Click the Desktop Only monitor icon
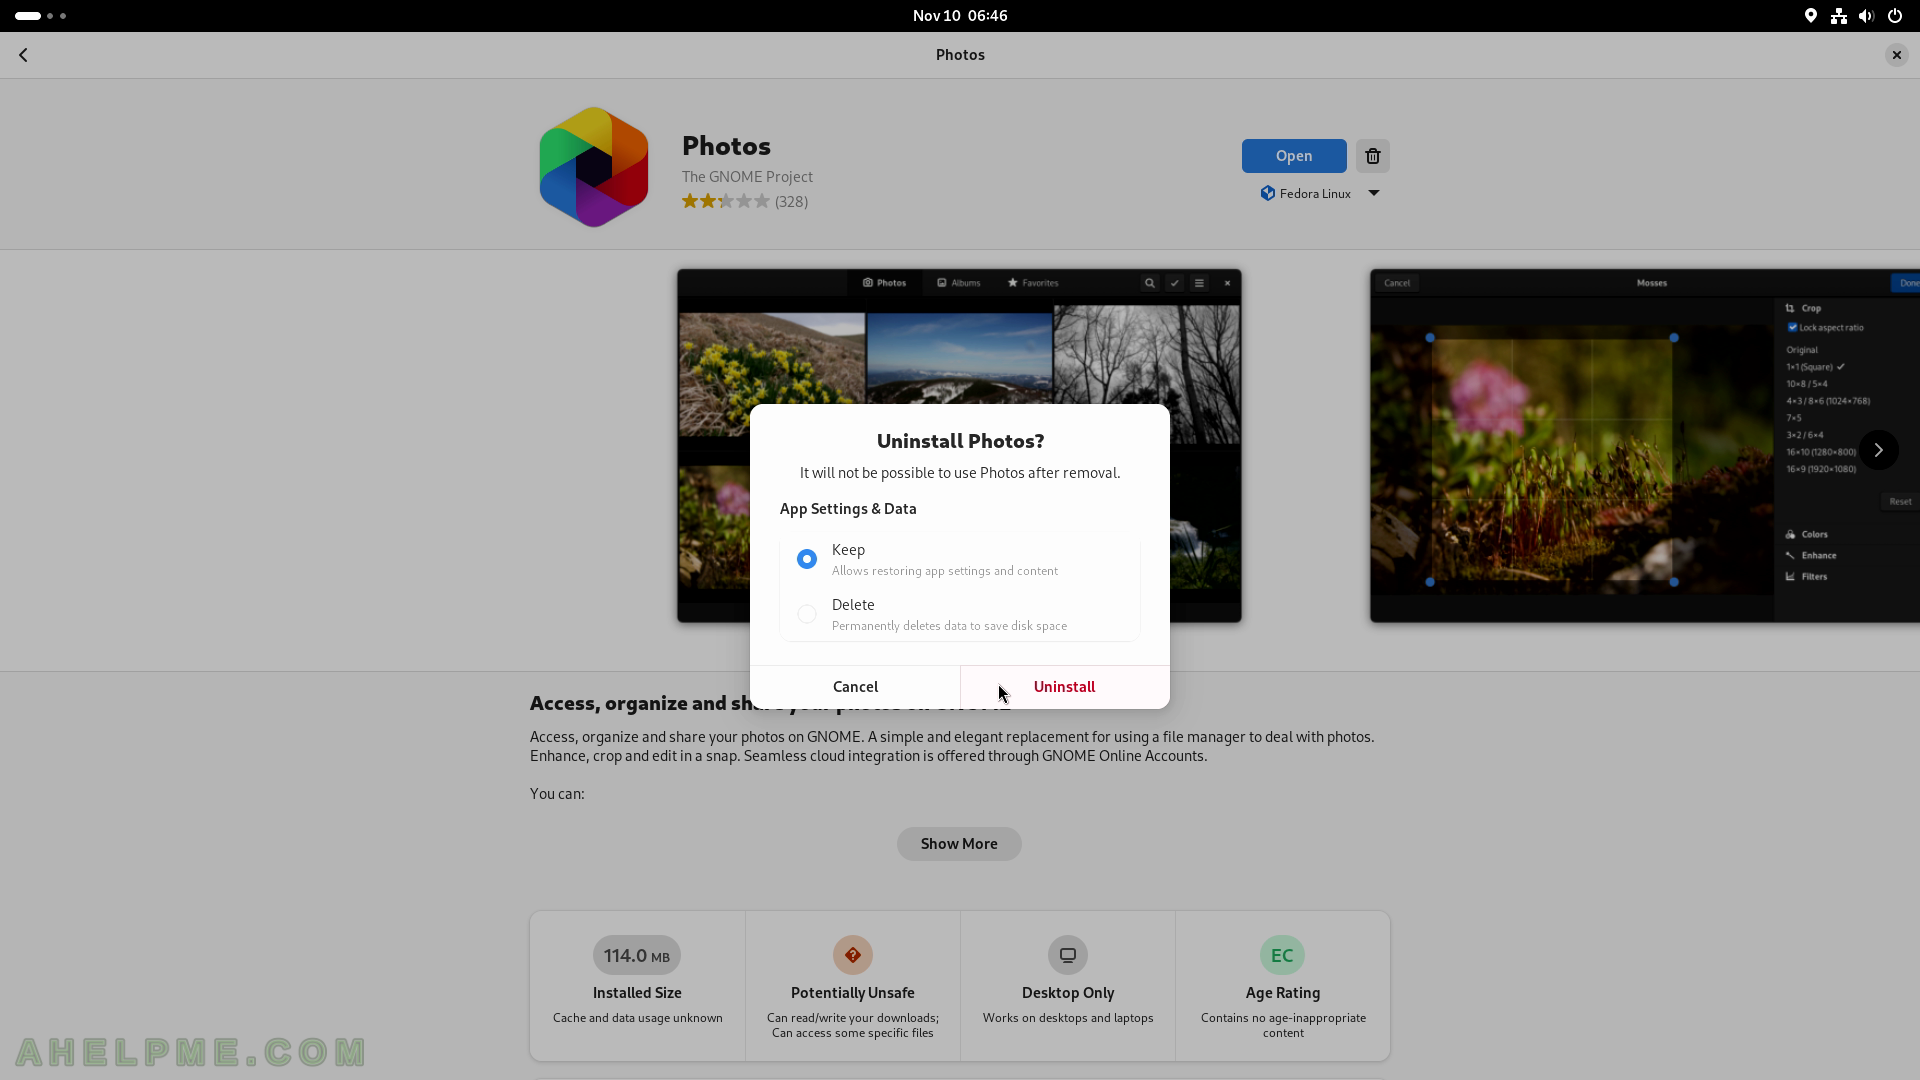Viewport: 1920px width, 1080px height. pyautogui.click(x=1068, y=955)
